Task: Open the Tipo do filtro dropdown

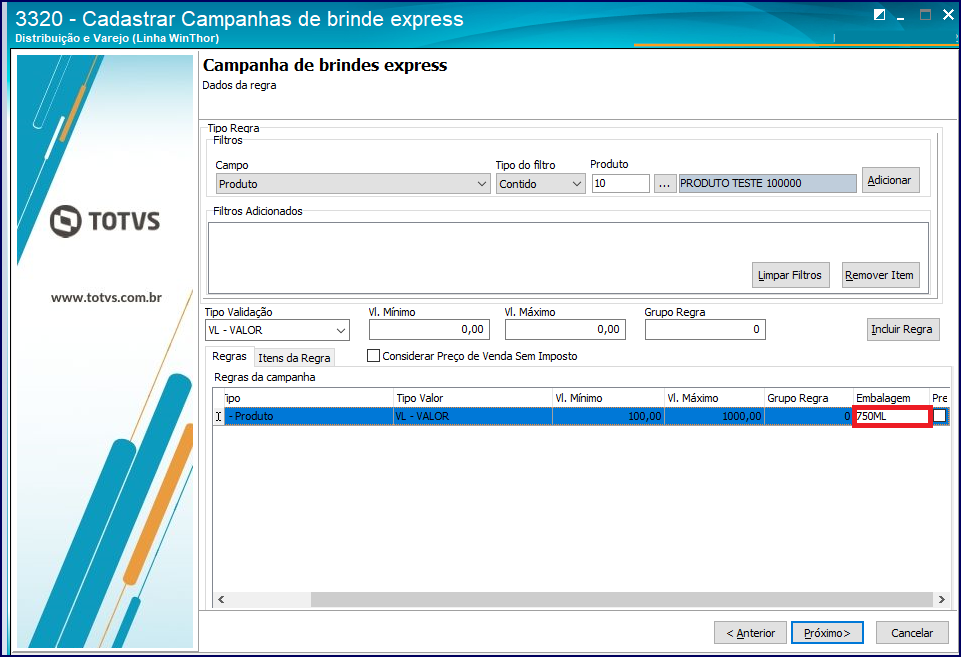Action: [540, 184]
